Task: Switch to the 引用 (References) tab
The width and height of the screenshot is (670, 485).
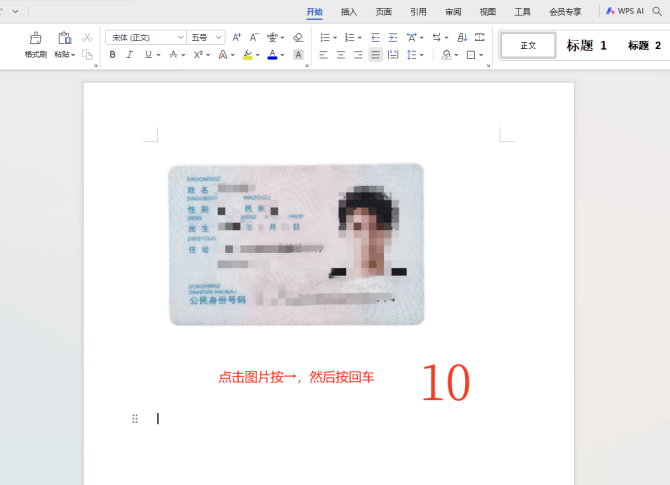Action: pos(418,12)
